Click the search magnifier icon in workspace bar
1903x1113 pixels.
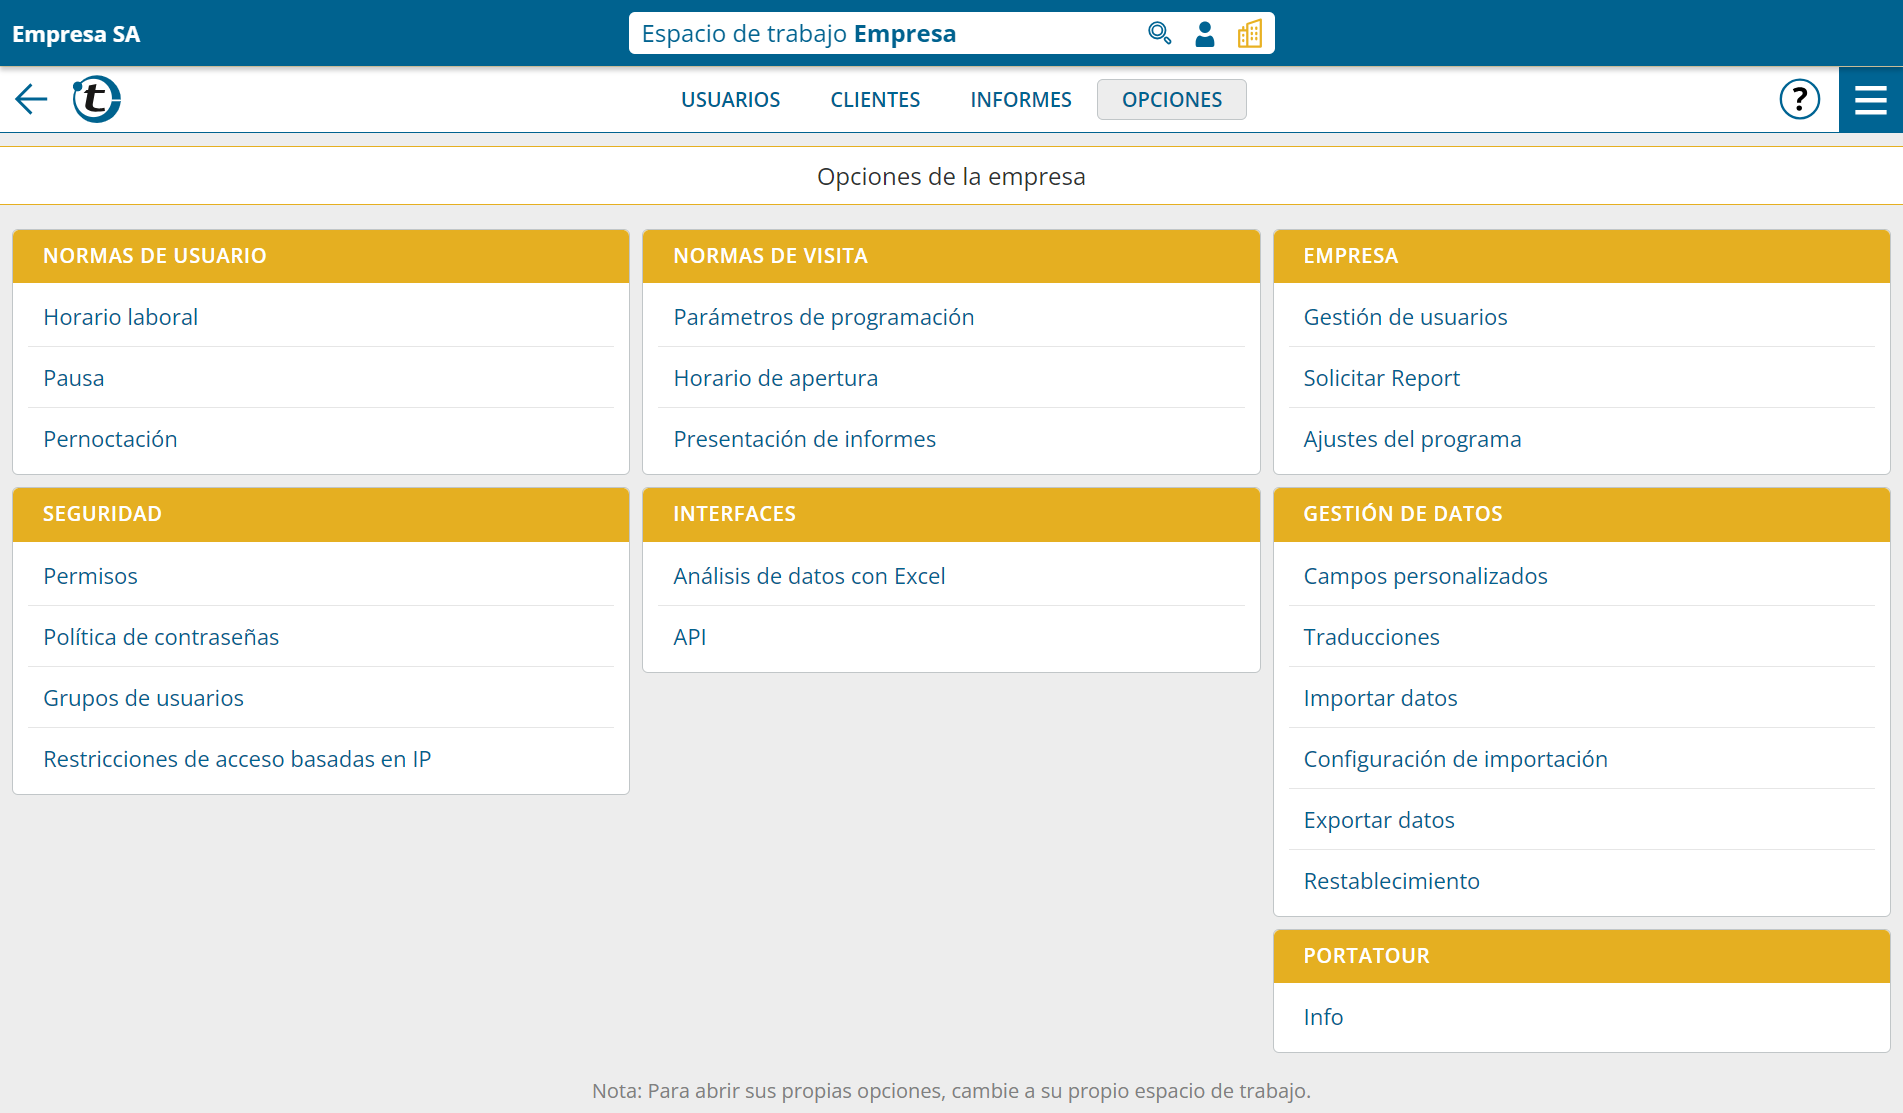1159,34
